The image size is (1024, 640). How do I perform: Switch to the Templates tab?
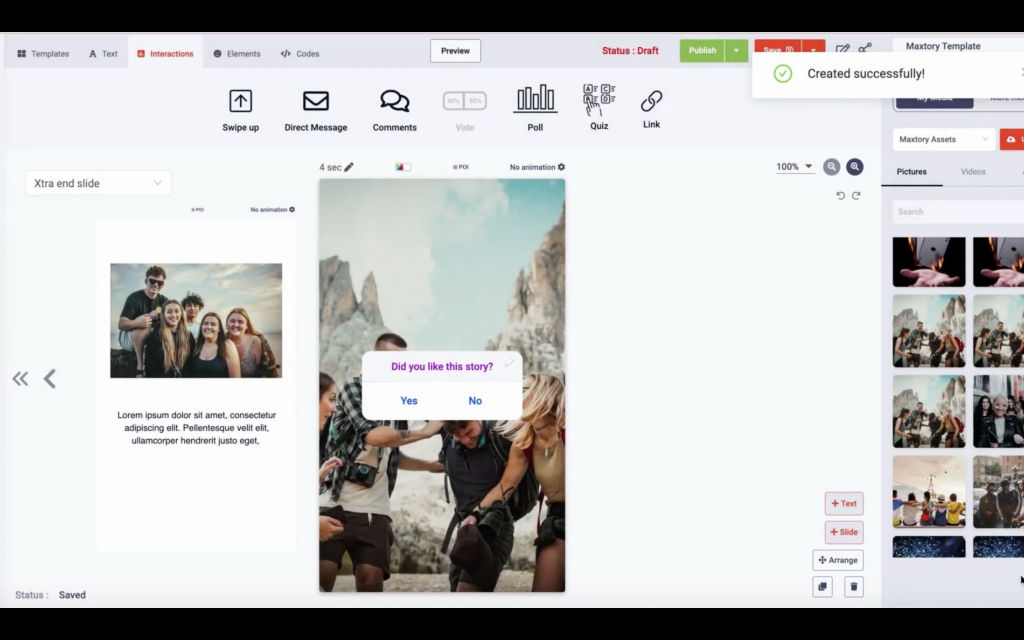[43, 54]
